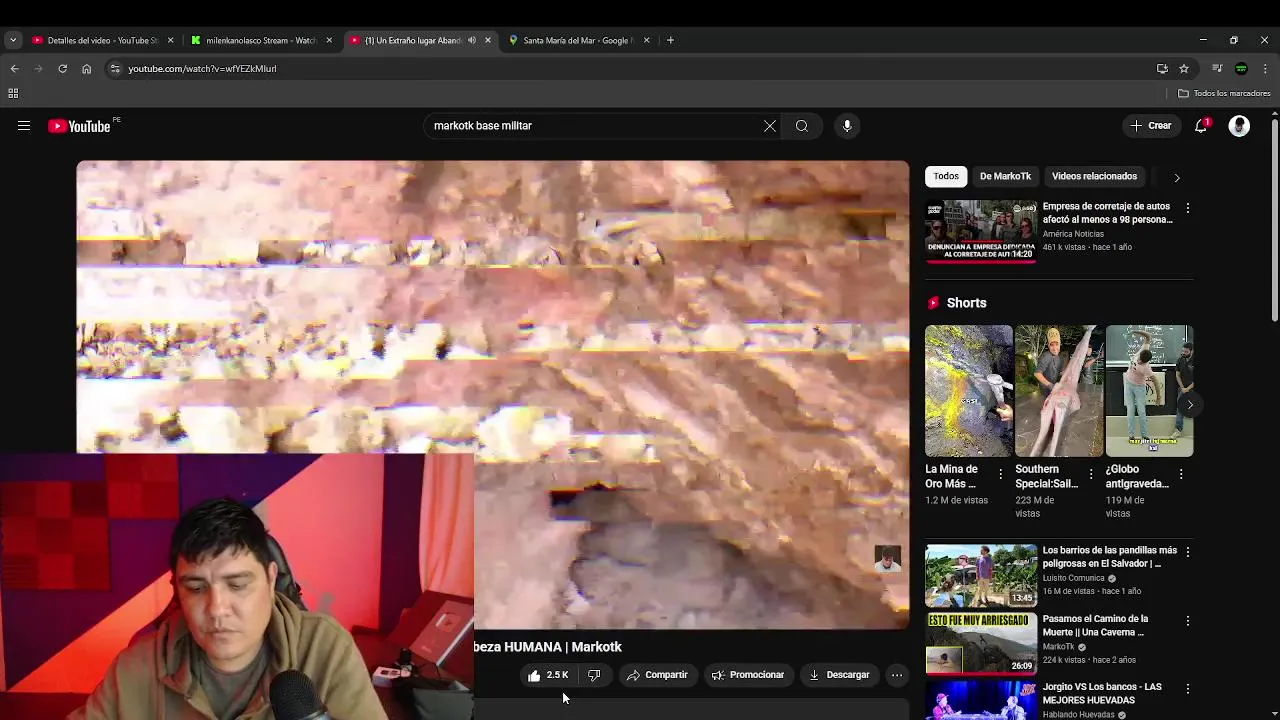Screen dimensions: 1280x720
Task: Click the page vertical scrollbar
Action: click(1274, 220)
